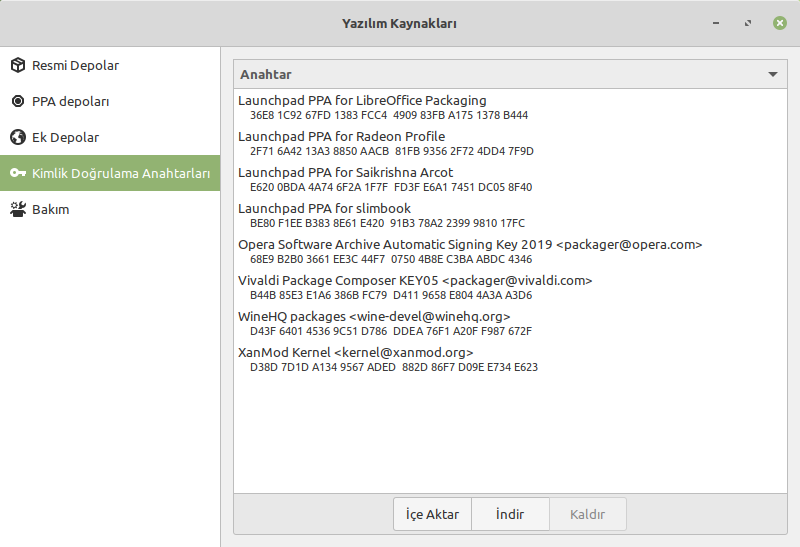
Task: Click fingerprint B44B 85E3 E1A6 386B FC79
Action: 318,295
